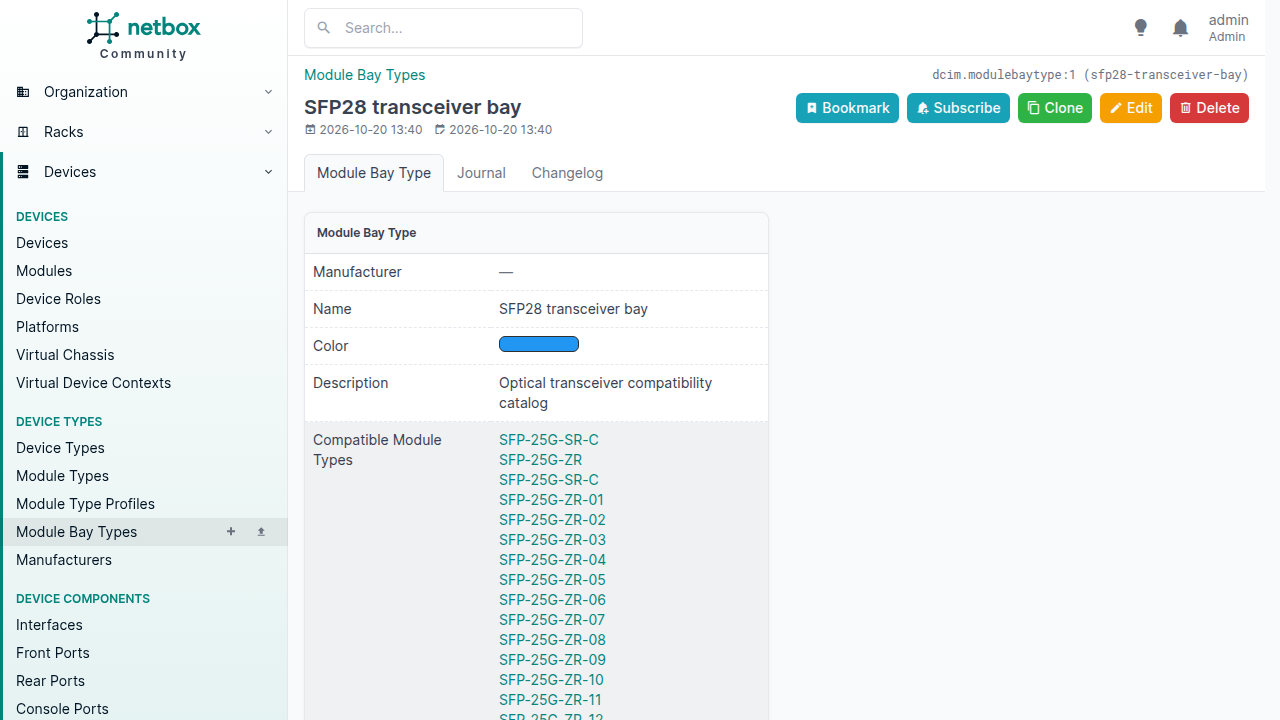1280x720 pixels.
Task: Select the Module Bay Type tab
Action: click(374, 173)
